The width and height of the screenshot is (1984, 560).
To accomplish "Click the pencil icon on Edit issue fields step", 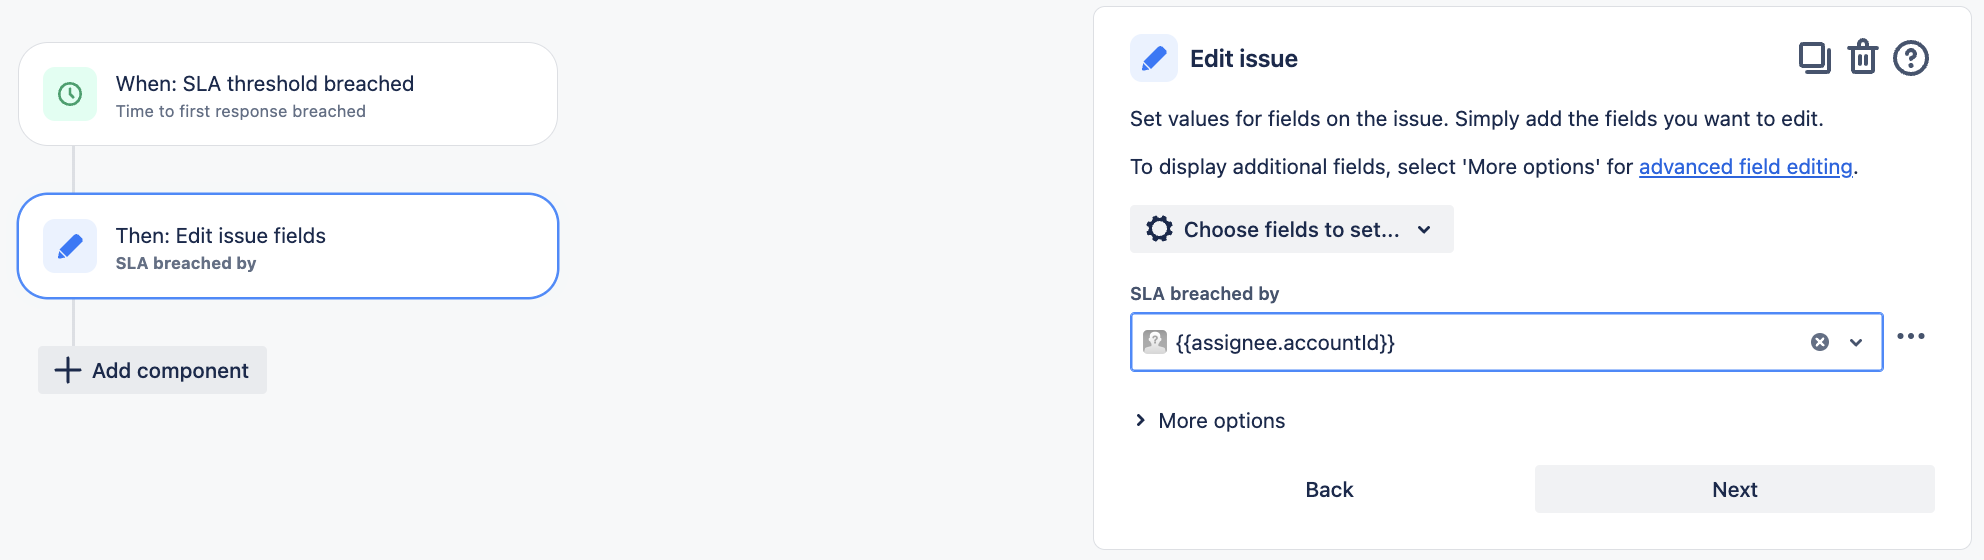I will 70,246.
